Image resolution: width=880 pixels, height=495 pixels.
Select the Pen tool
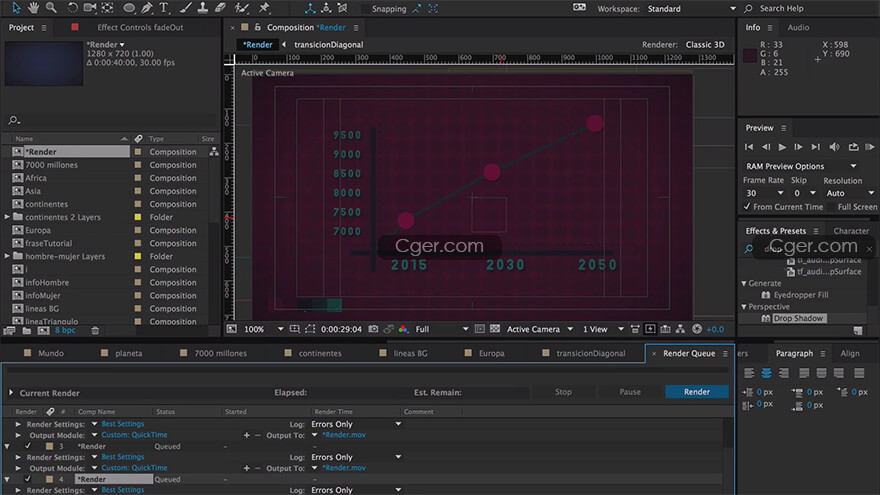point(147,8)
